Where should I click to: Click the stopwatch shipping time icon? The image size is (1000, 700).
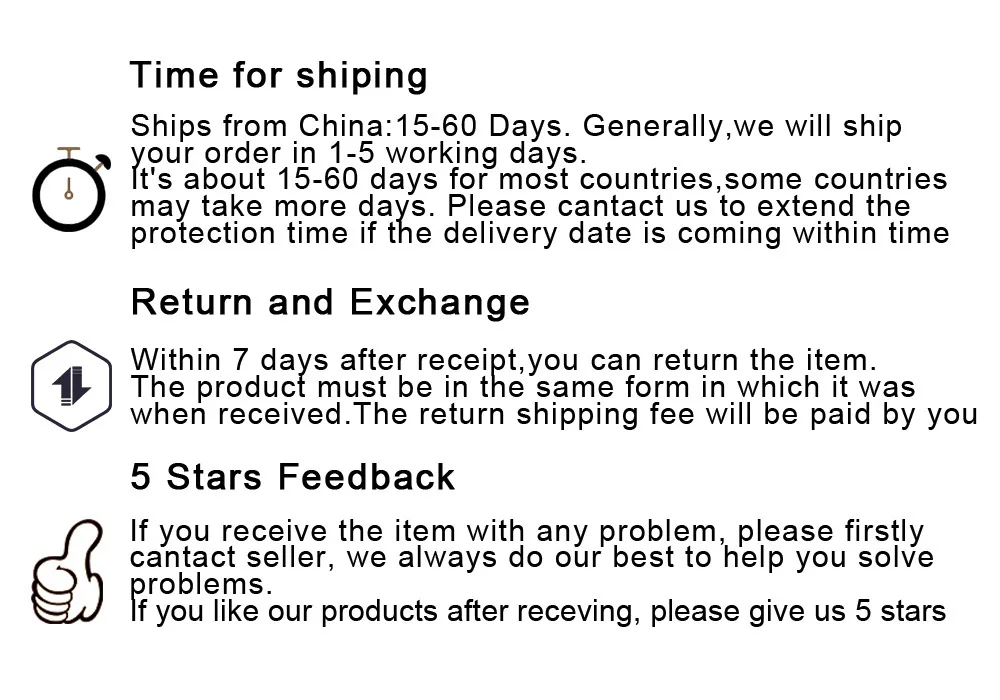(x=70, y=189)
